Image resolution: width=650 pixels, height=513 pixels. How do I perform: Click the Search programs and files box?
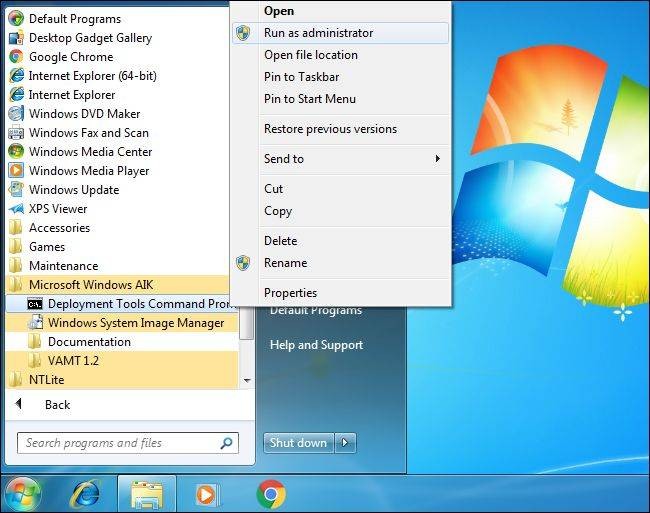coord(128,443)
